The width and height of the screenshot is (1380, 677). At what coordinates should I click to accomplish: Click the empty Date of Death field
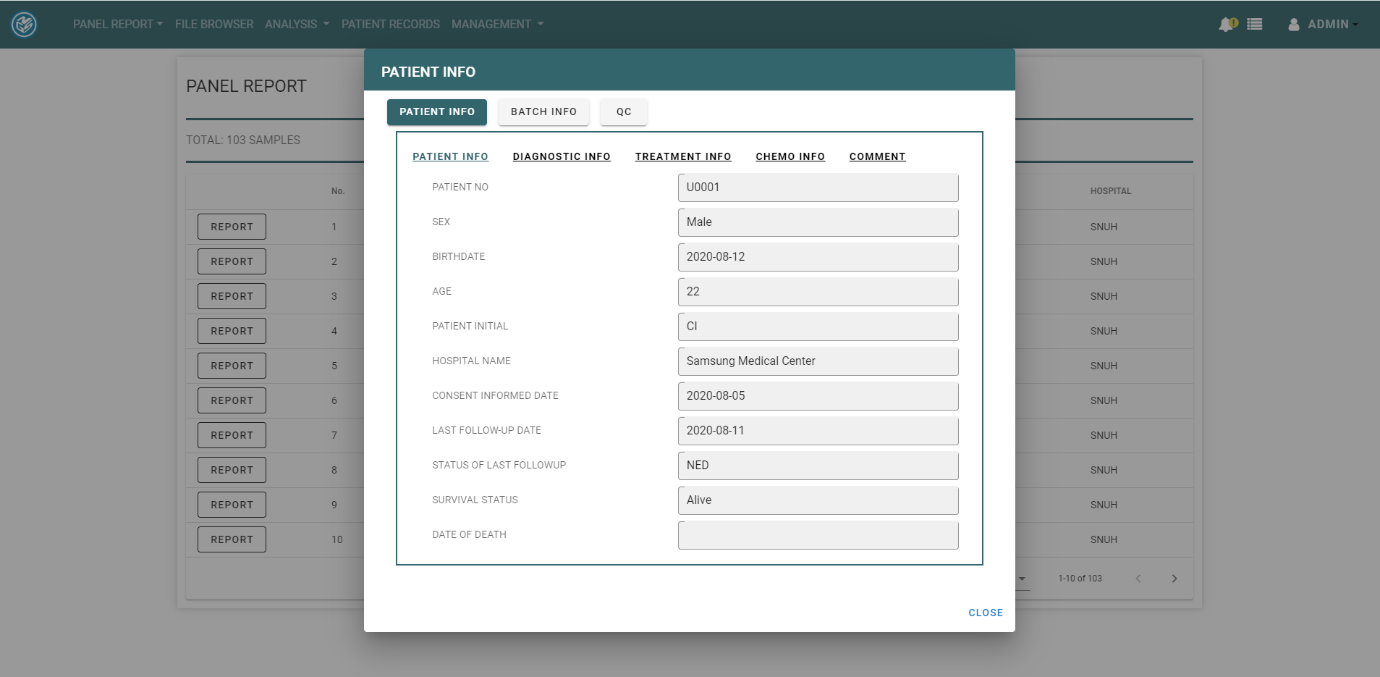pyautogui.click(x=817, y=535)
